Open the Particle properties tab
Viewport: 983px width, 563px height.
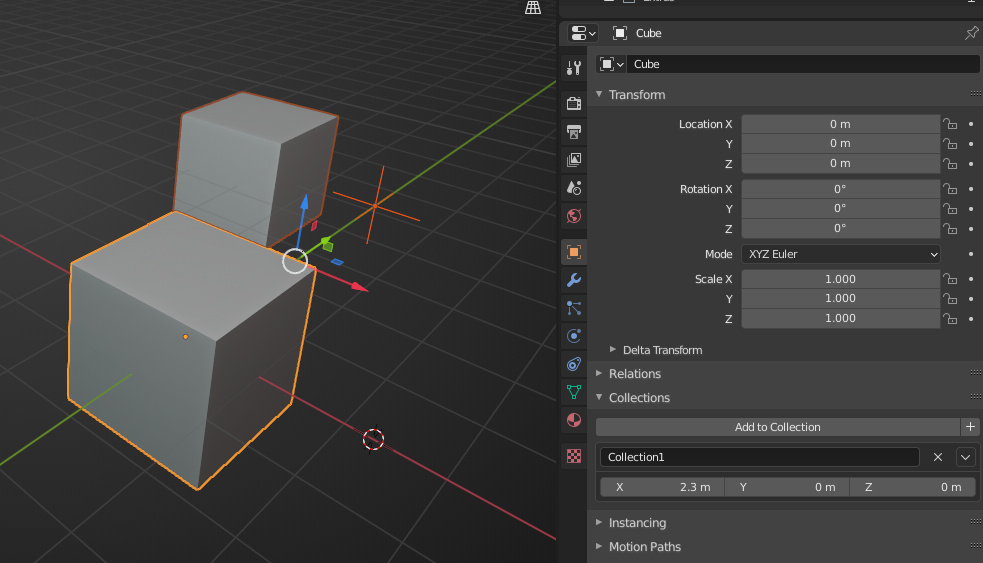(x=574, y=308)
